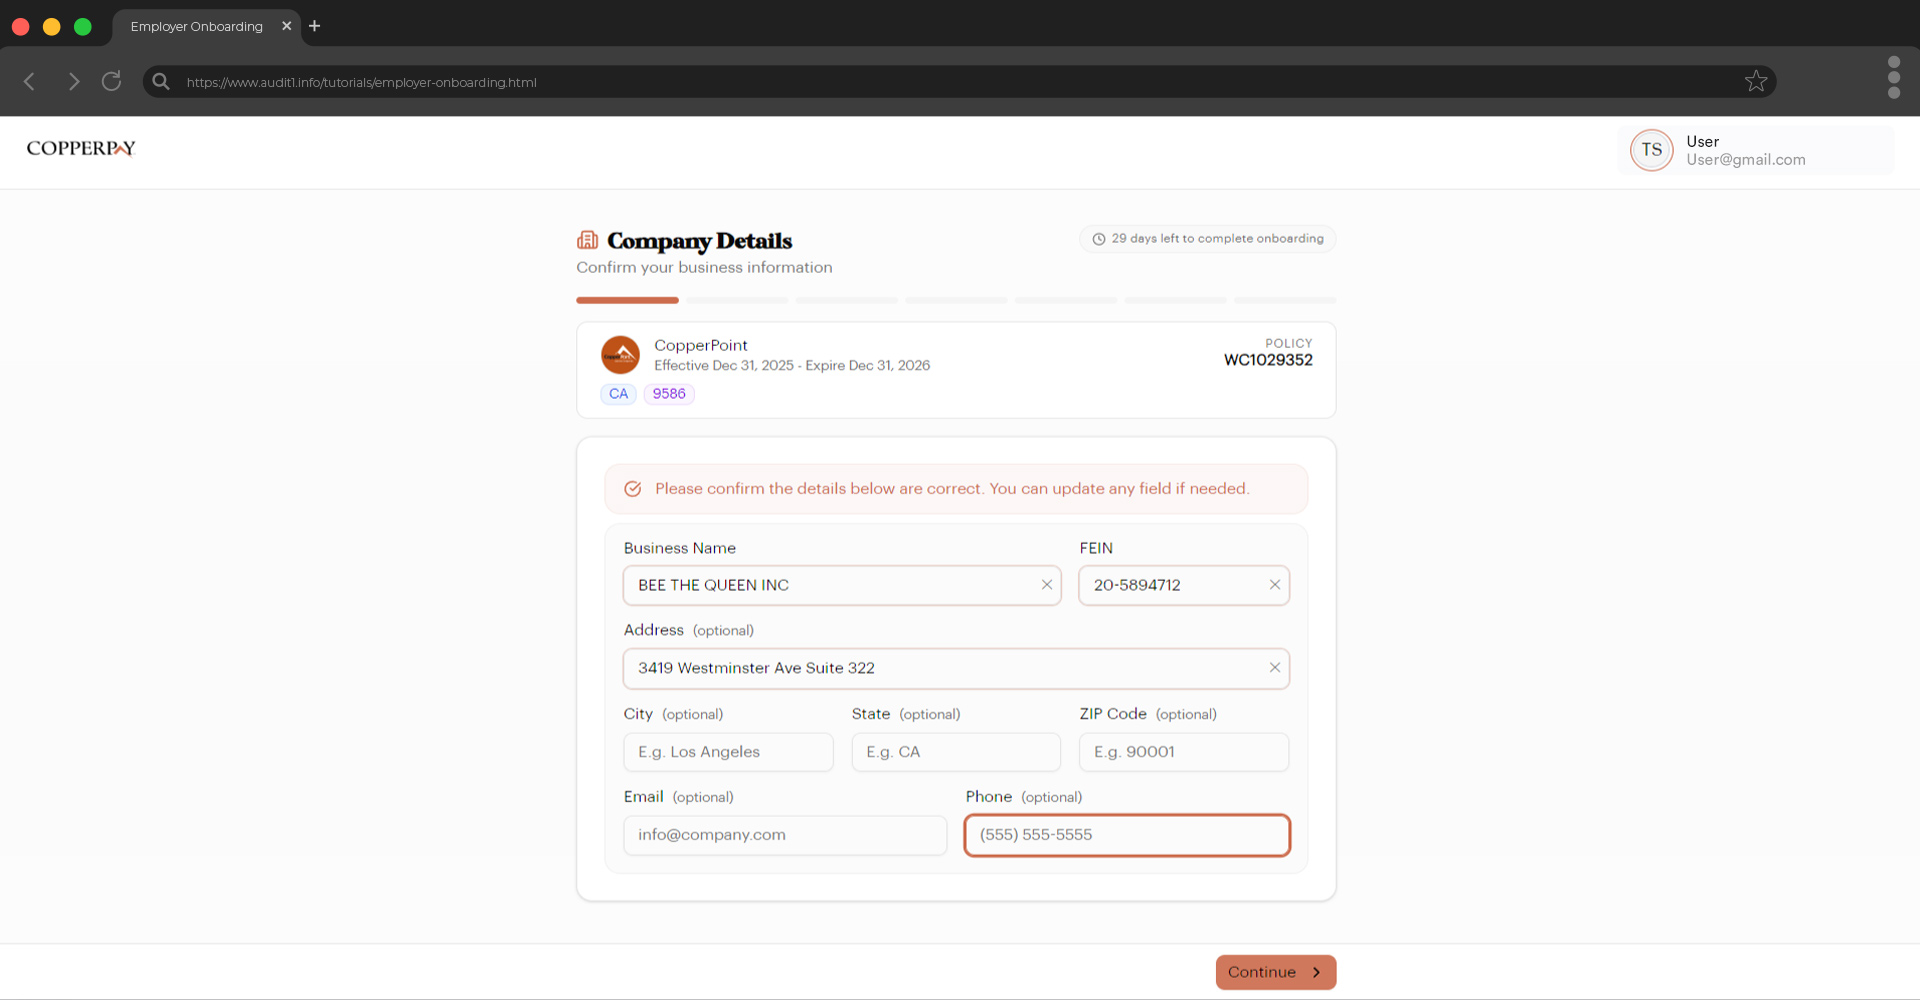This screenshot has width=1920, height=1000.
Task: Clear the Business Name field with its X icon
Action: 1047,585
